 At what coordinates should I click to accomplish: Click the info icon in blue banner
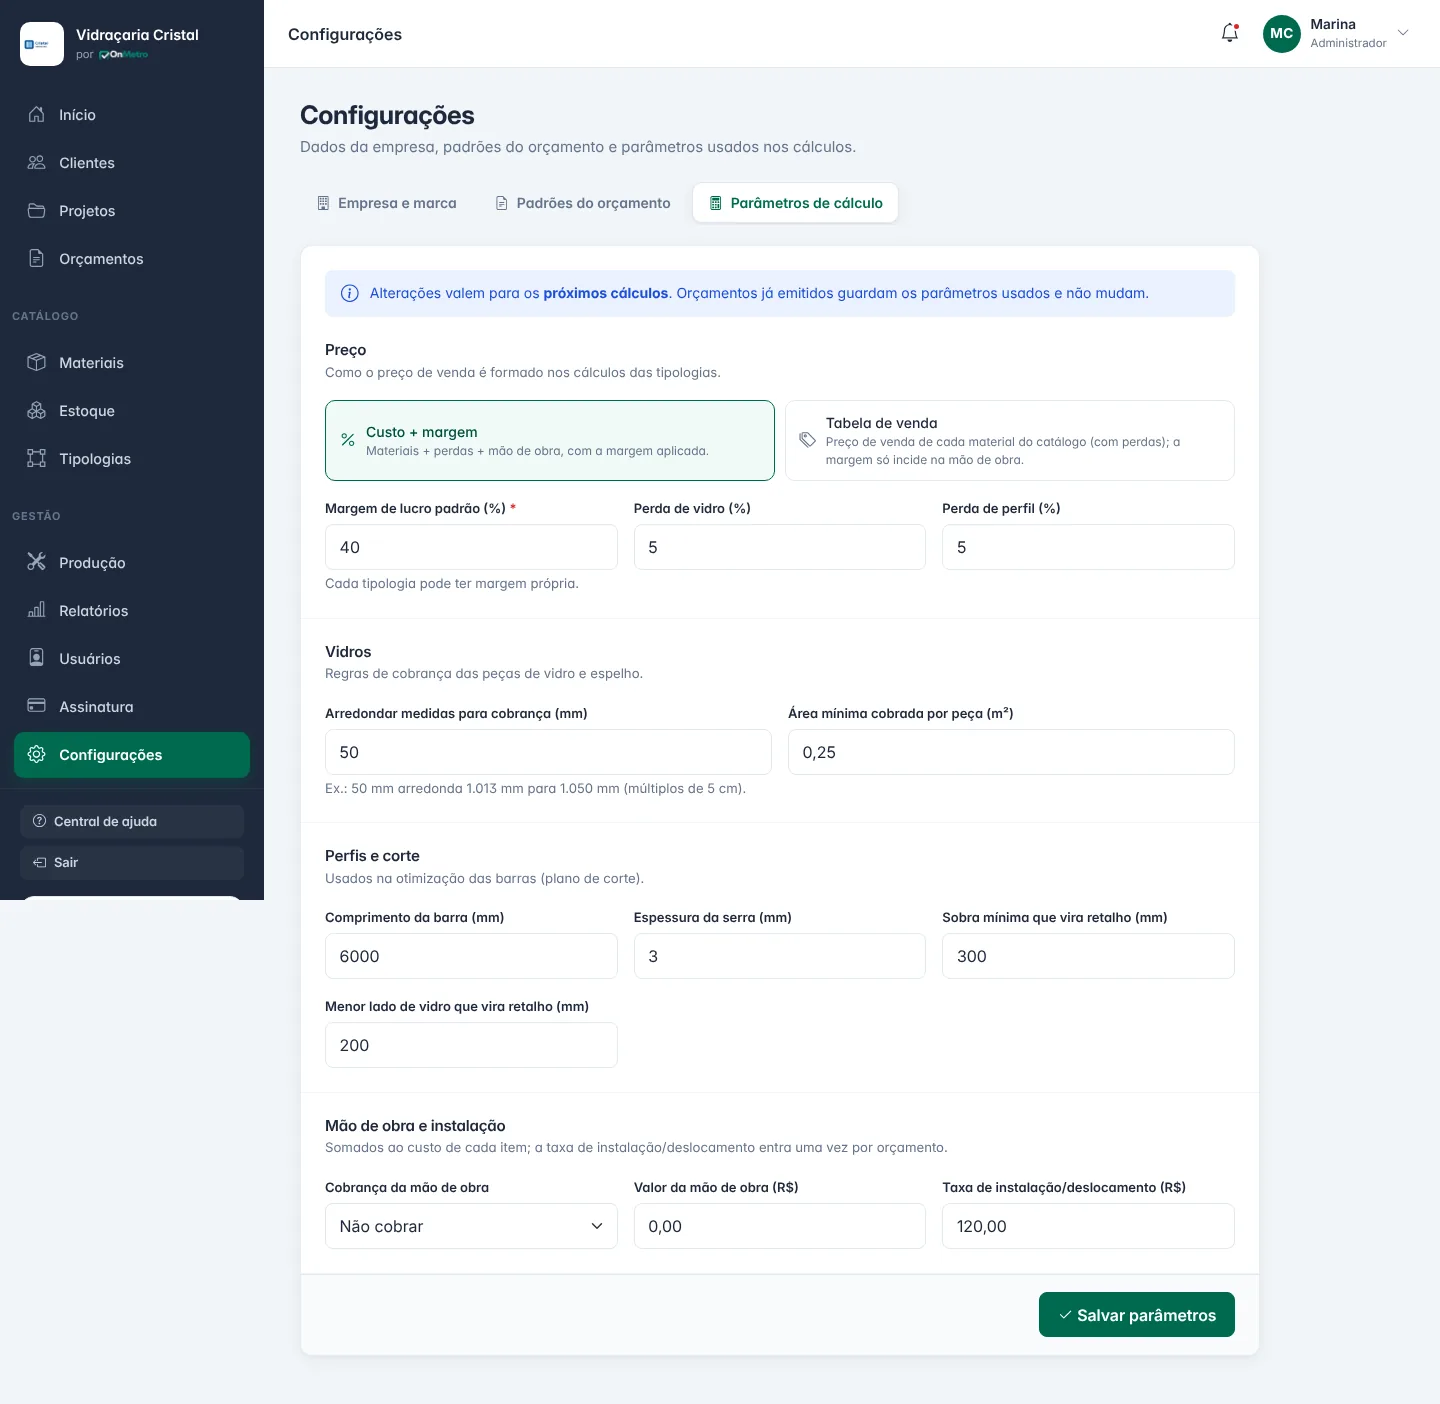pyautogui.click(x=350, y=293)
